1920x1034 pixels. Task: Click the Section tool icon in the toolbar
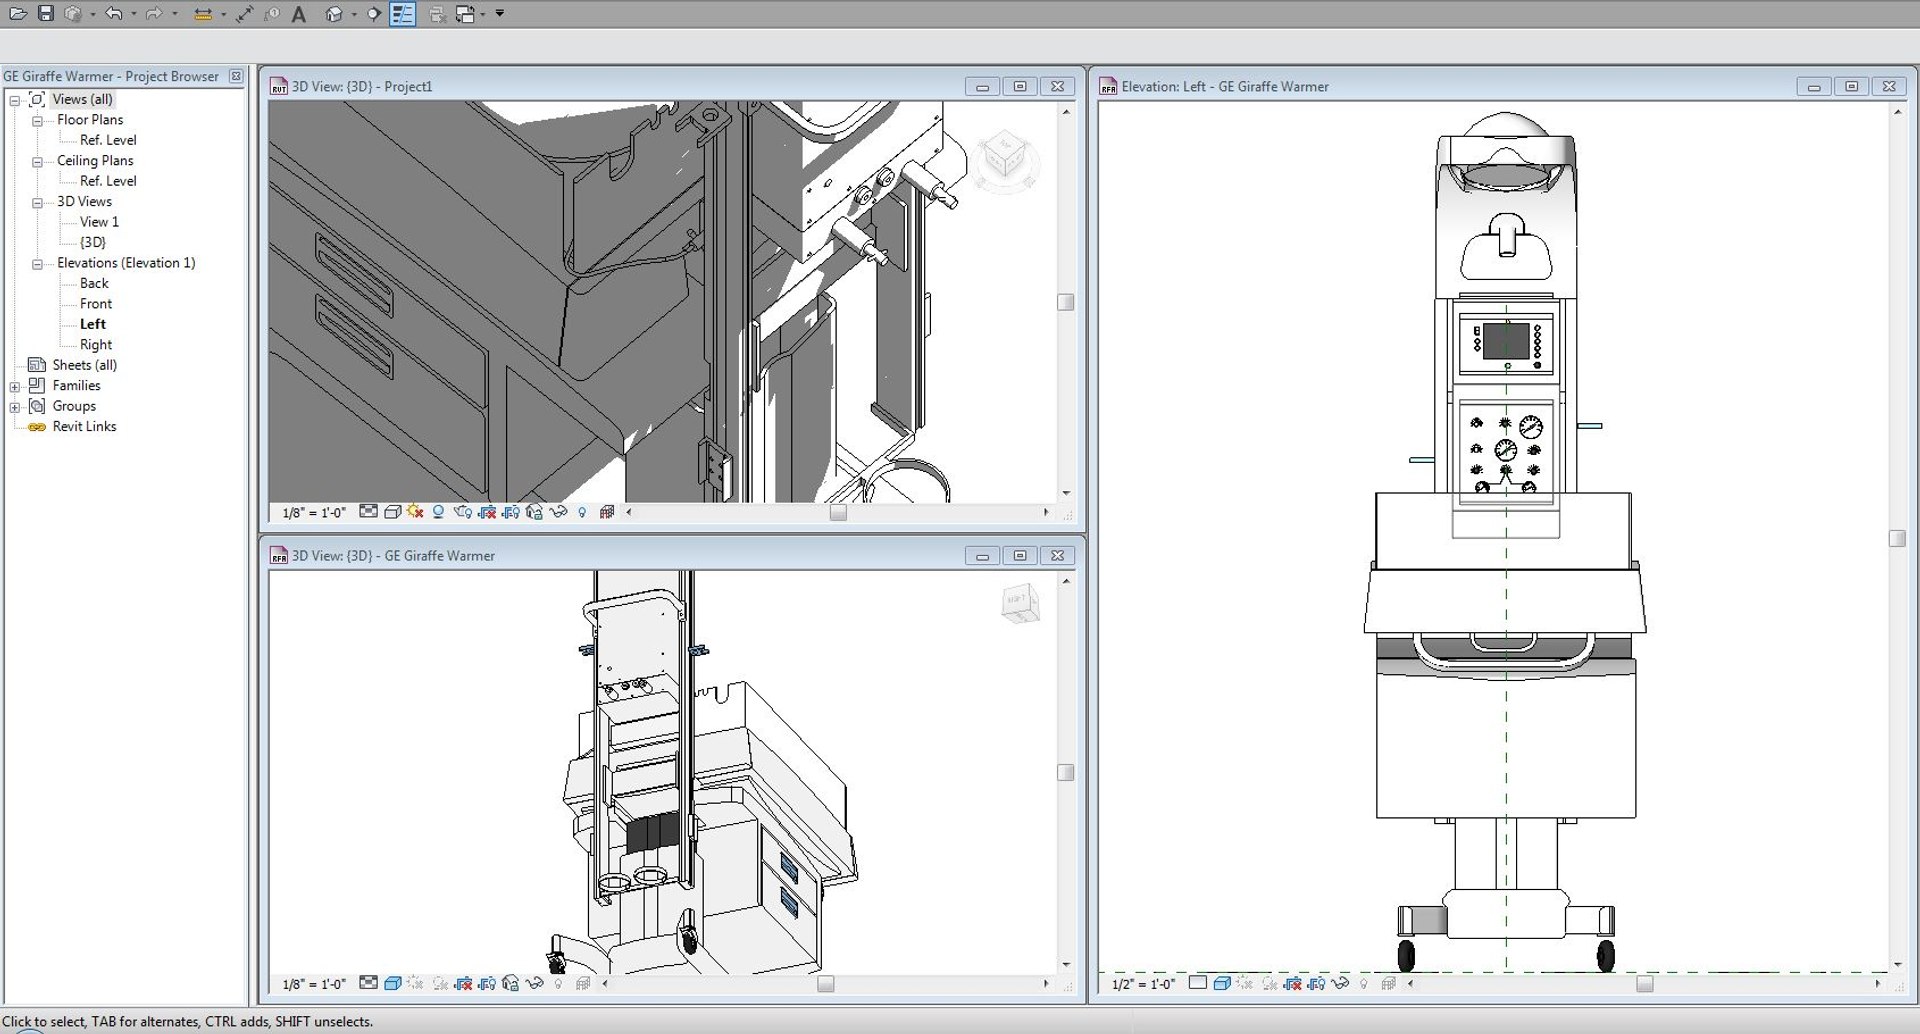(x=374, y=14)
